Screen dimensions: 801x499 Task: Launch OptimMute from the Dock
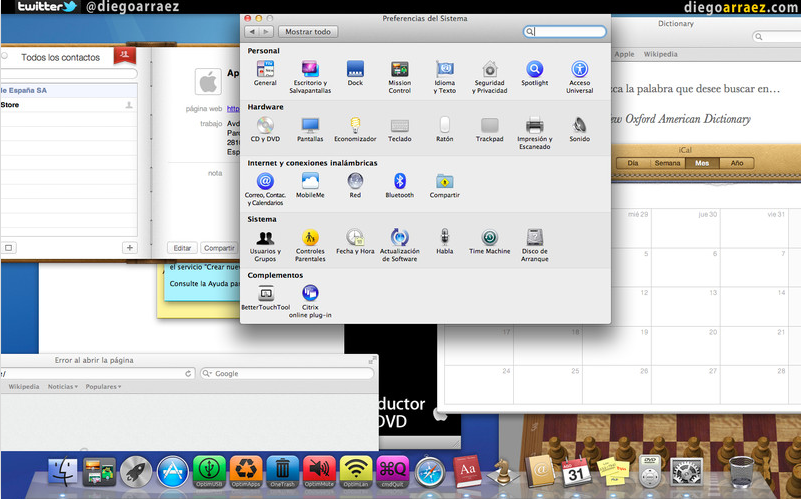coord(319,472)
